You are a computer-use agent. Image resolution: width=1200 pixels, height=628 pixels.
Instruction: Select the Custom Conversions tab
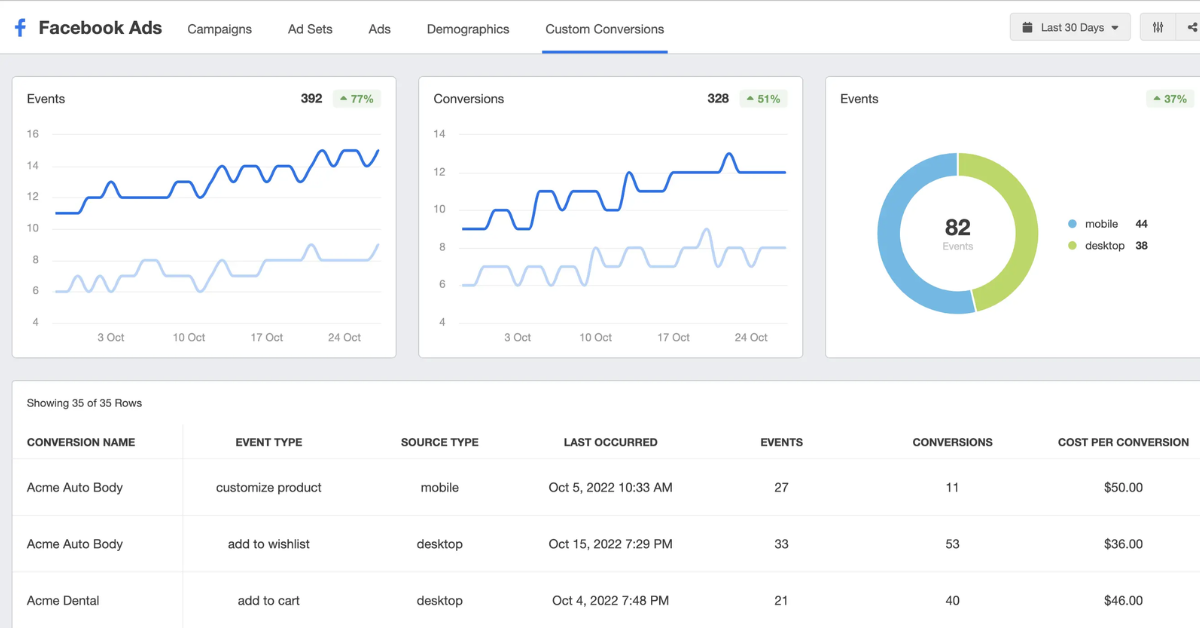pos(604,29)
